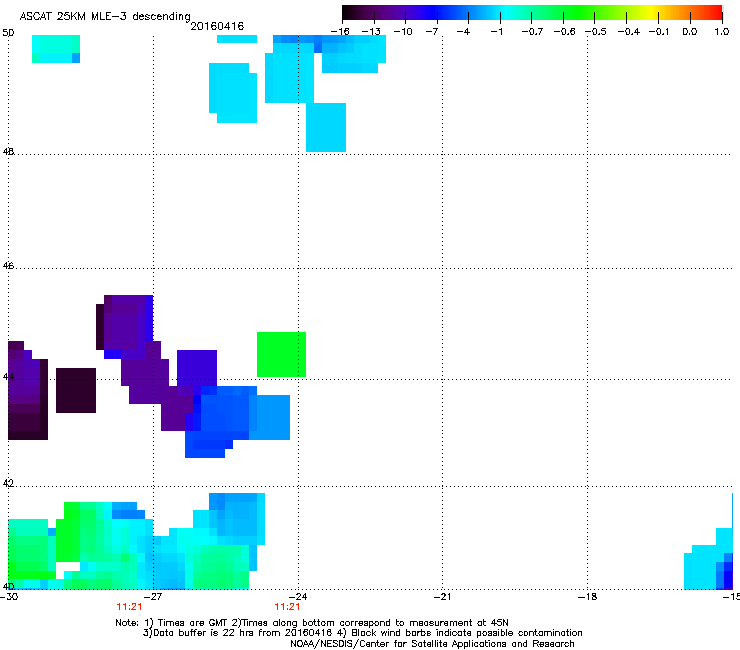
Task: Click the "-13" color scale label
Action: click(371, 32)
